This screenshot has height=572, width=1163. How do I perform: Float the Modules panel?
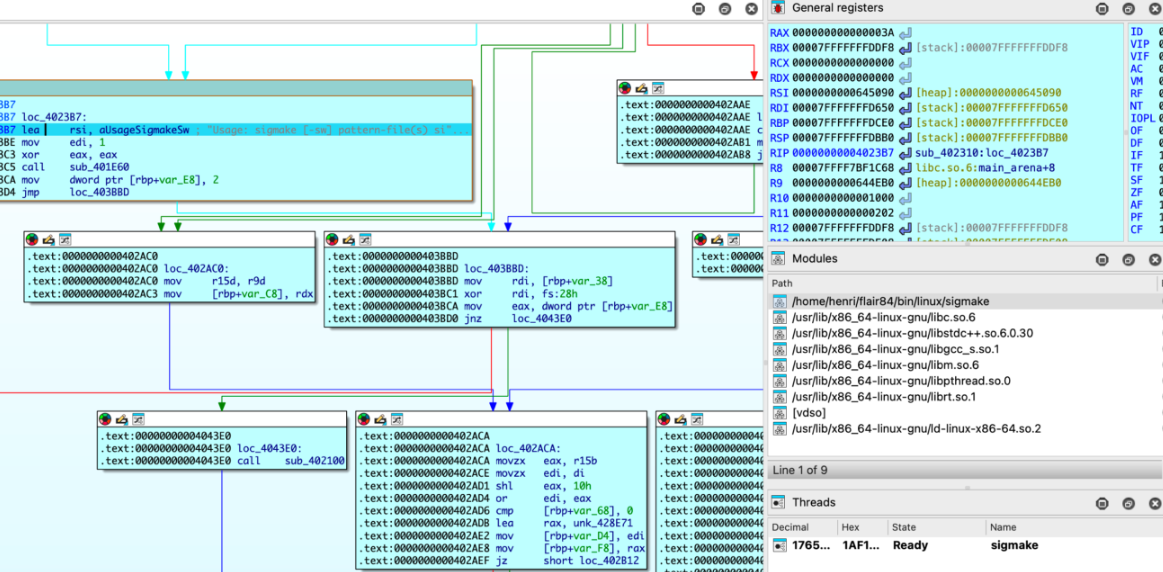[1128, 259]
